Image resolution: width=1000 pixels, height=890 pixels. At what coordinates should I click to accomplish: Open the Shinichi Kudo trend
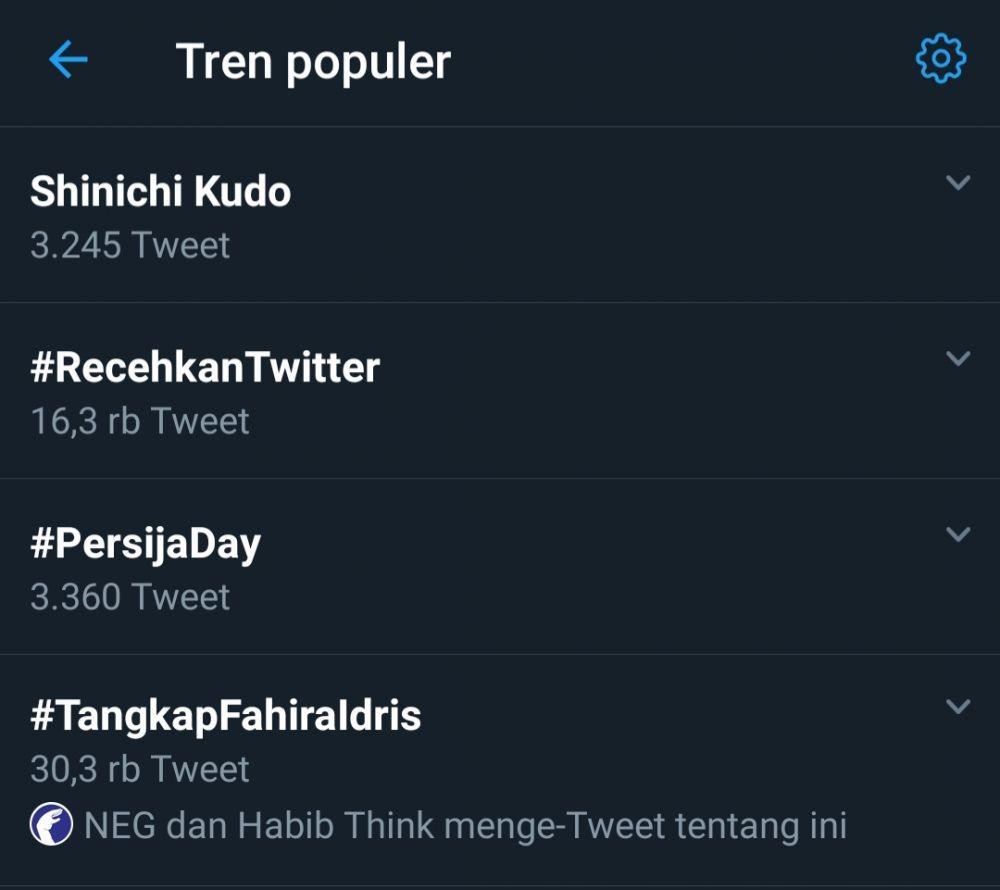[x=161, y=191]
